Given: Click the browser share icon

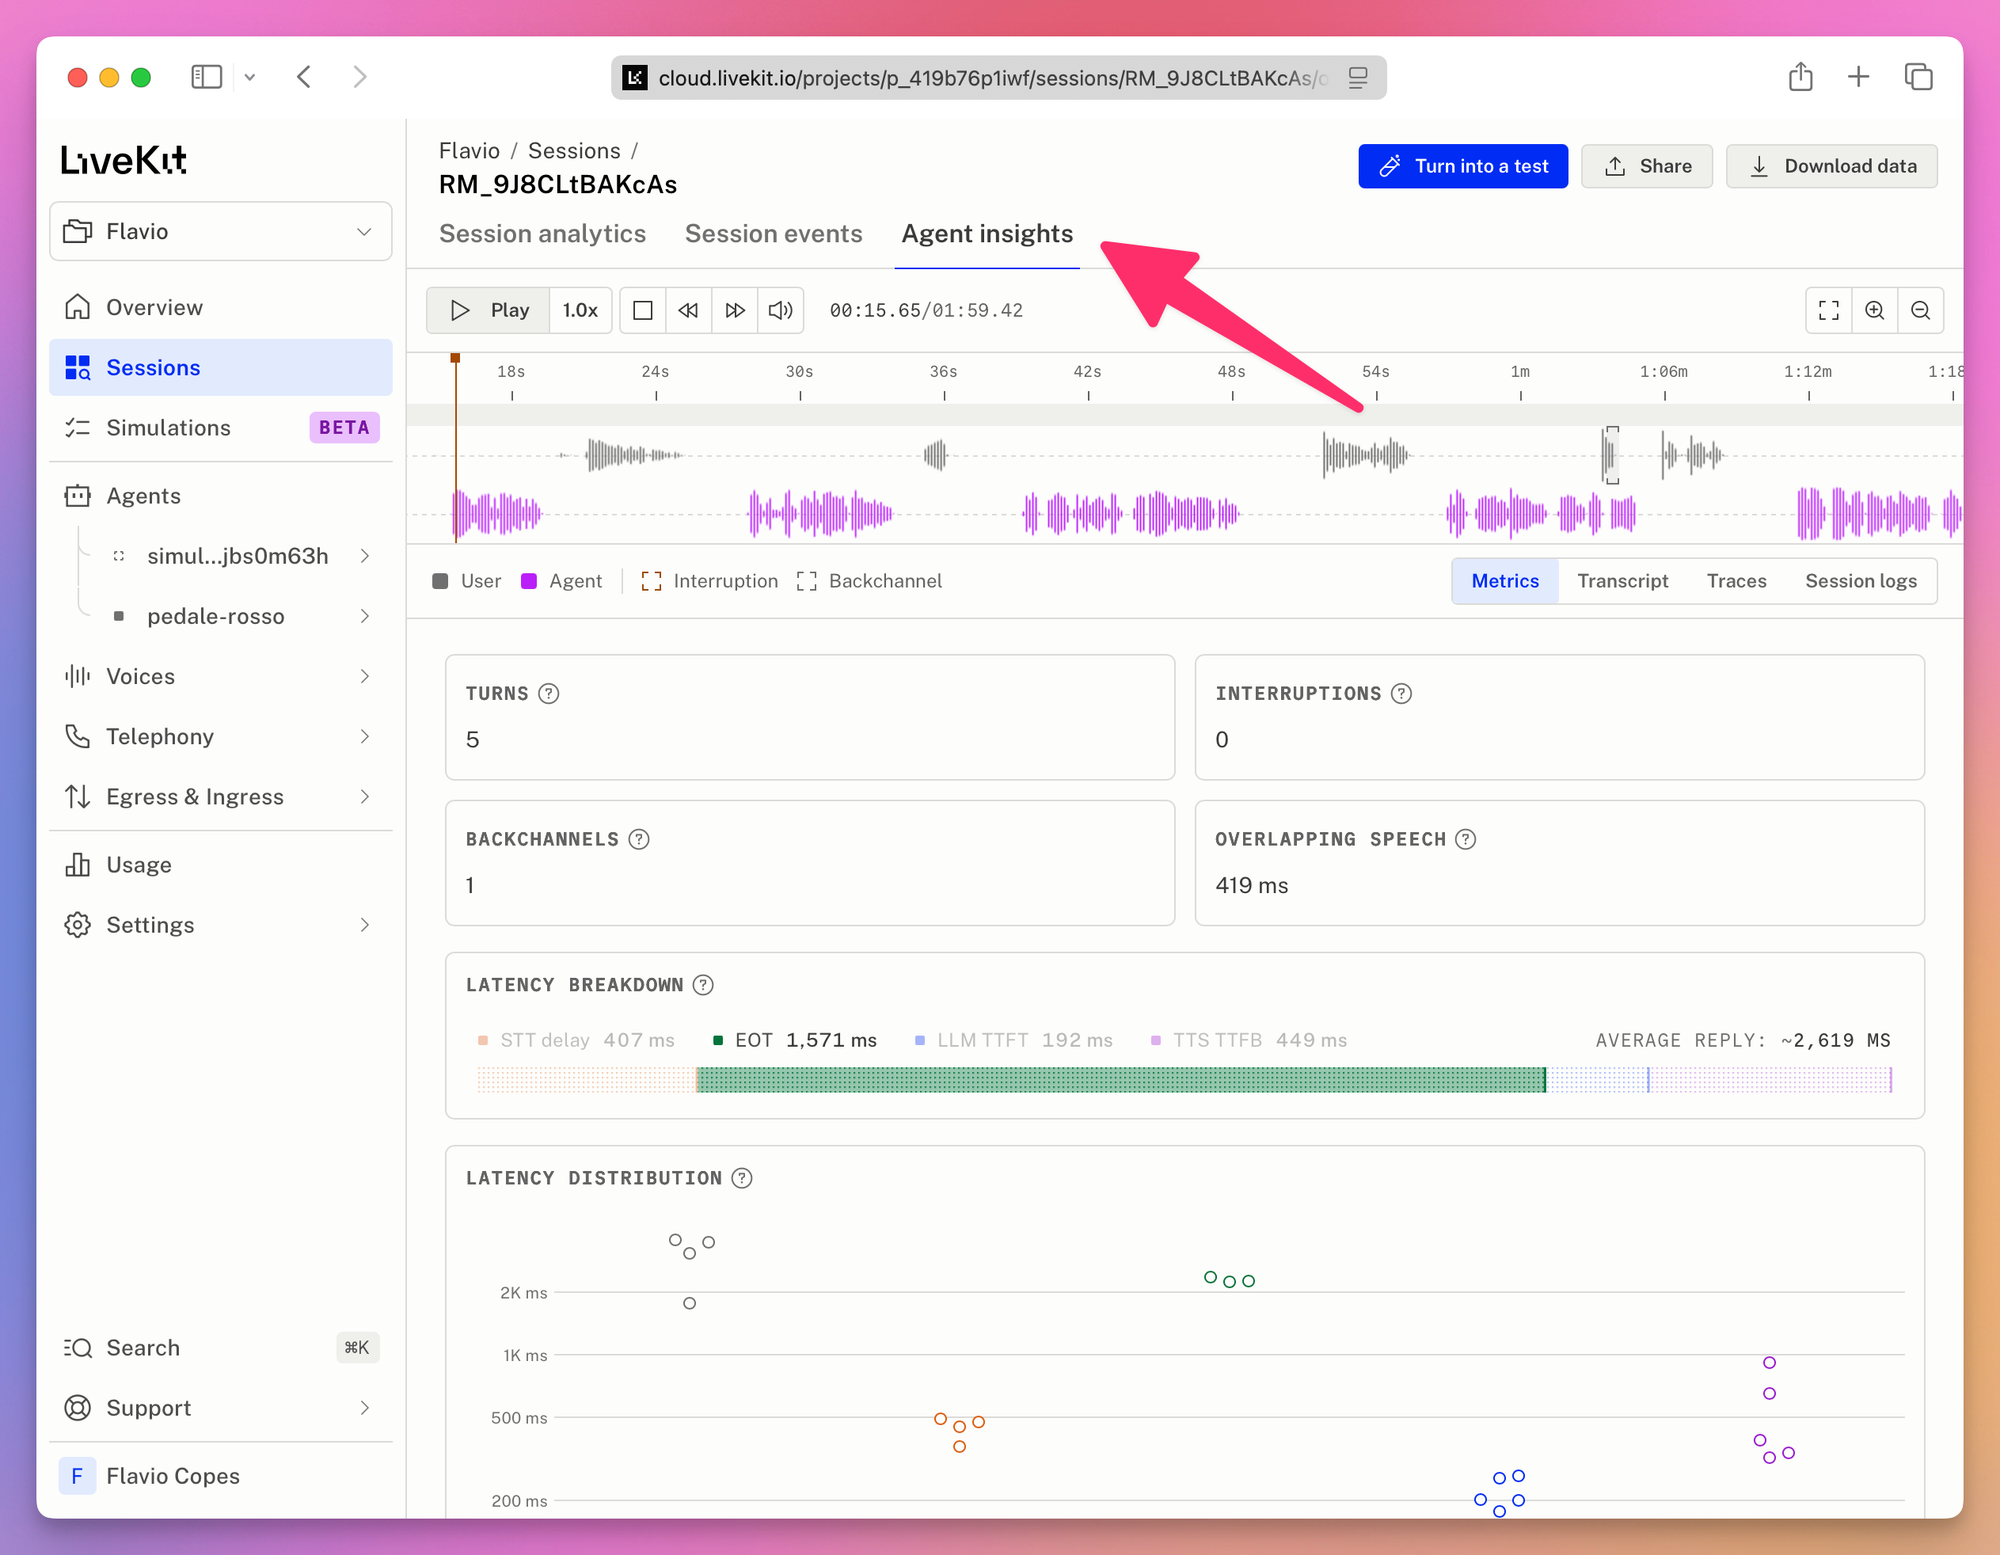Looking at the screenshot, I should [1800, 77].
